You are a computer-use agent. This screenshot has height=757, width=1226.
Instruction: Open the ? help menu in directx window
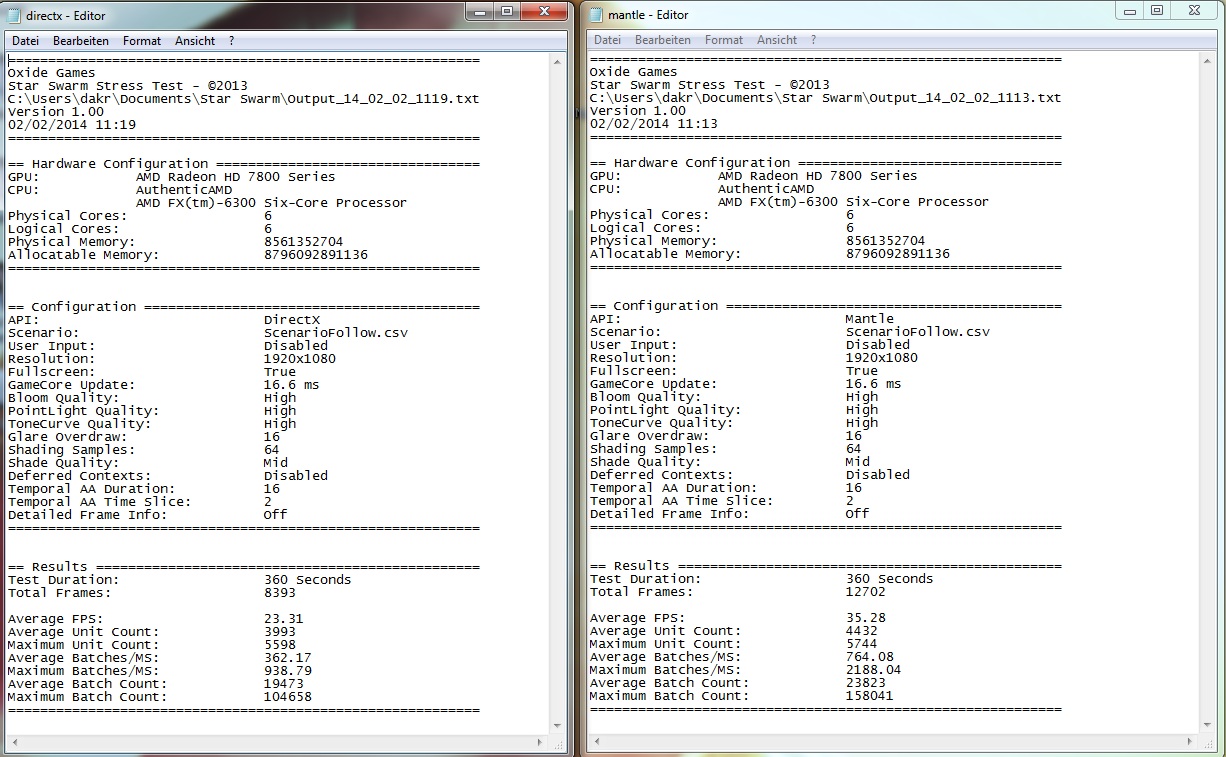point(231,41)
